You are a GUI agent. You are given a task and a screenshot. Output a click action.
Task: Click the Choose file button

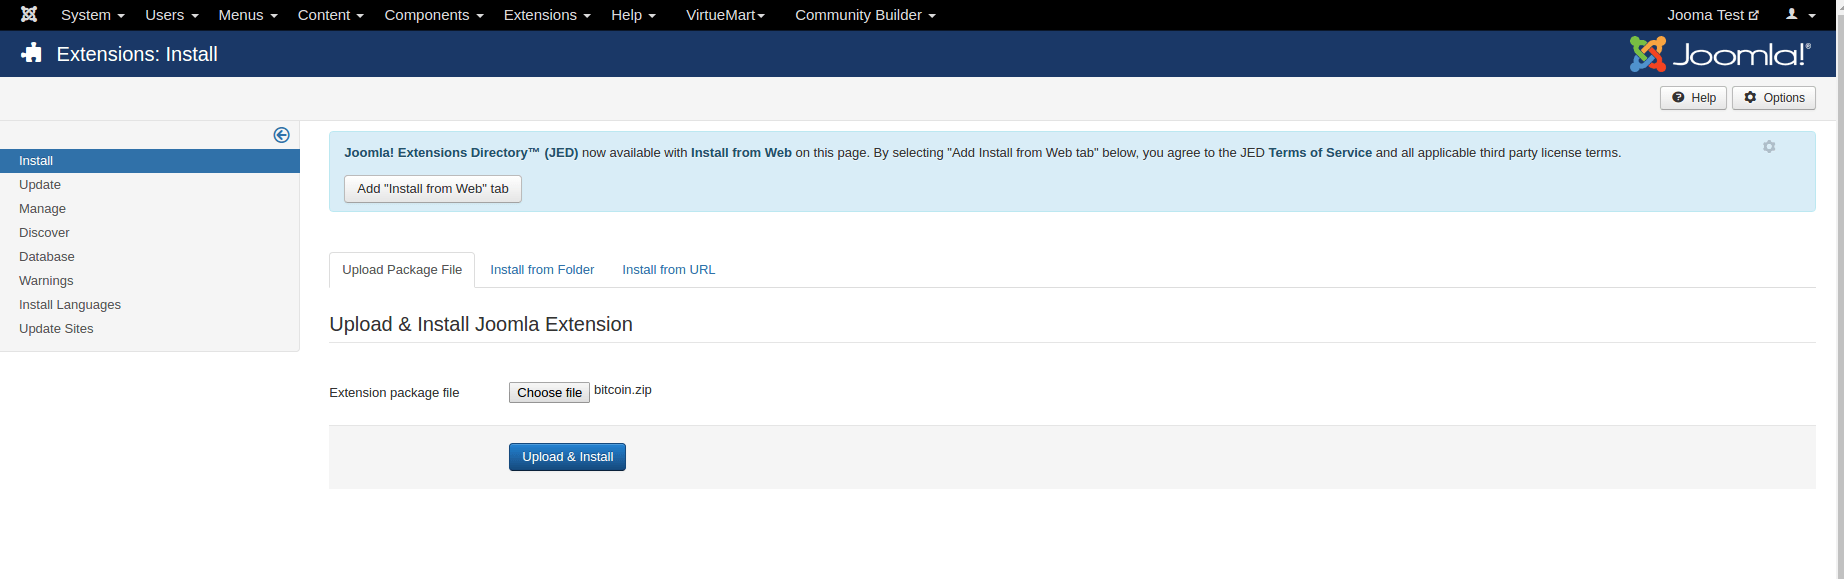point(549,393)
